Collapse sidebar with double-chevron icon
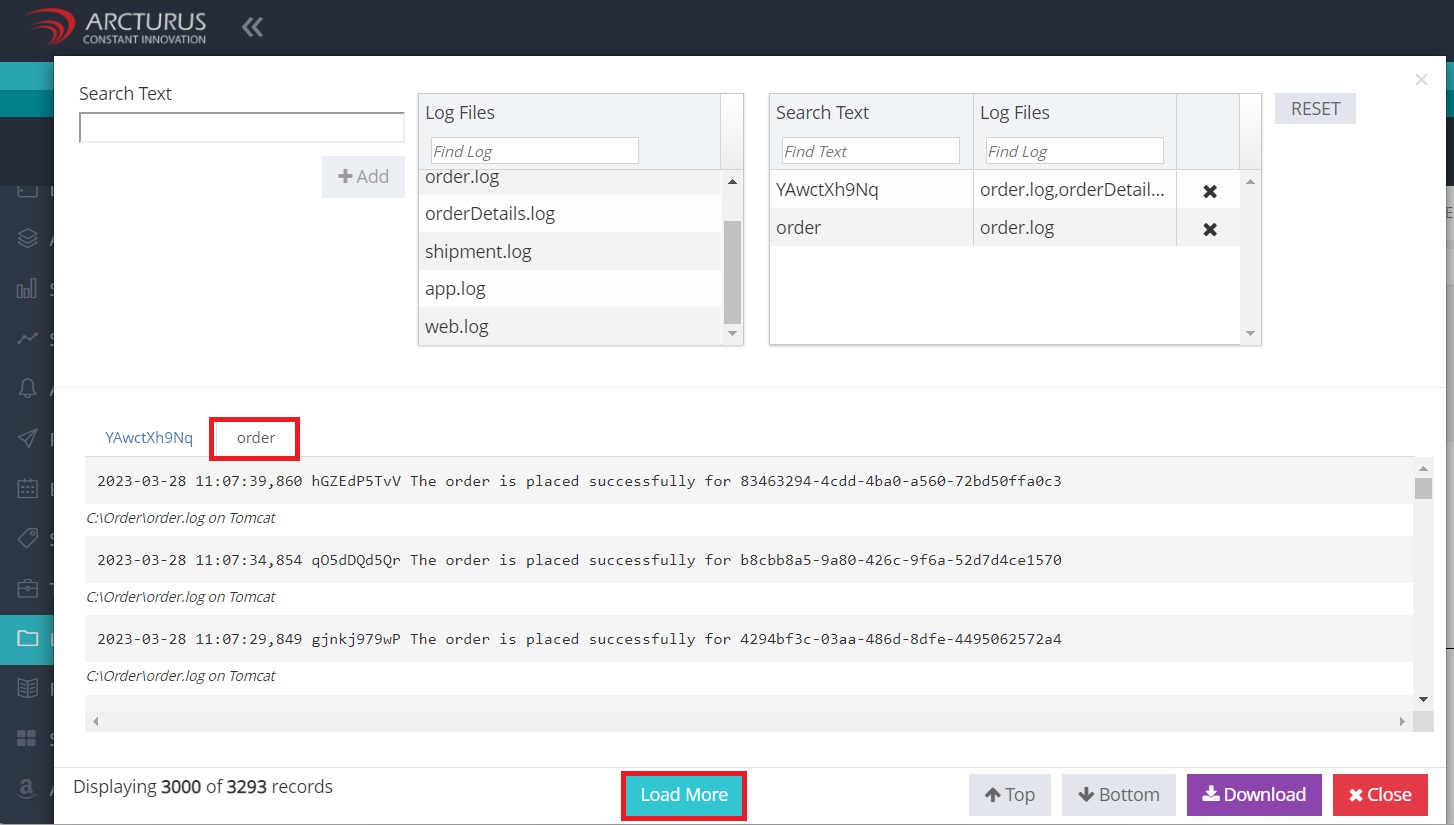 [x=252, y=27]
